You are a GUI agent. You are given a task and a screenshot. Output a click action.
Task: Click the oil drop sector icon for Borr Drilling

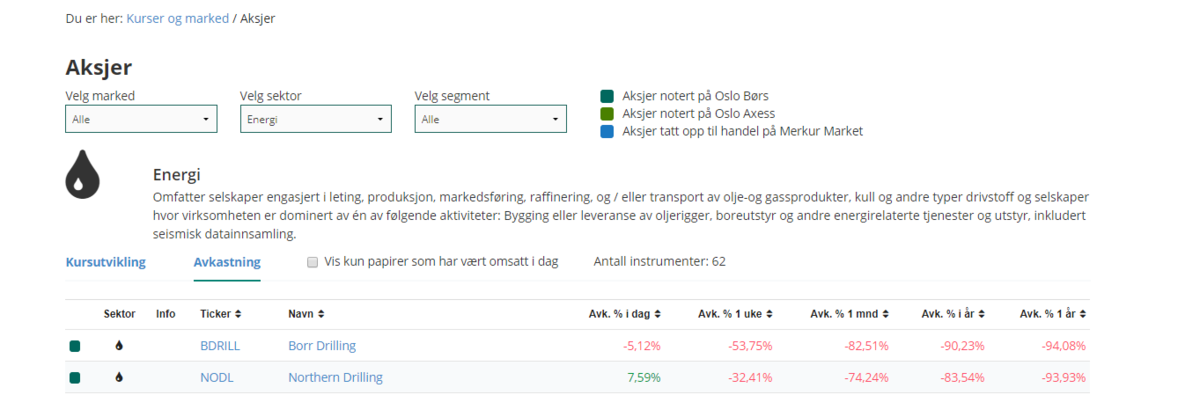click(x=119, y=346)
